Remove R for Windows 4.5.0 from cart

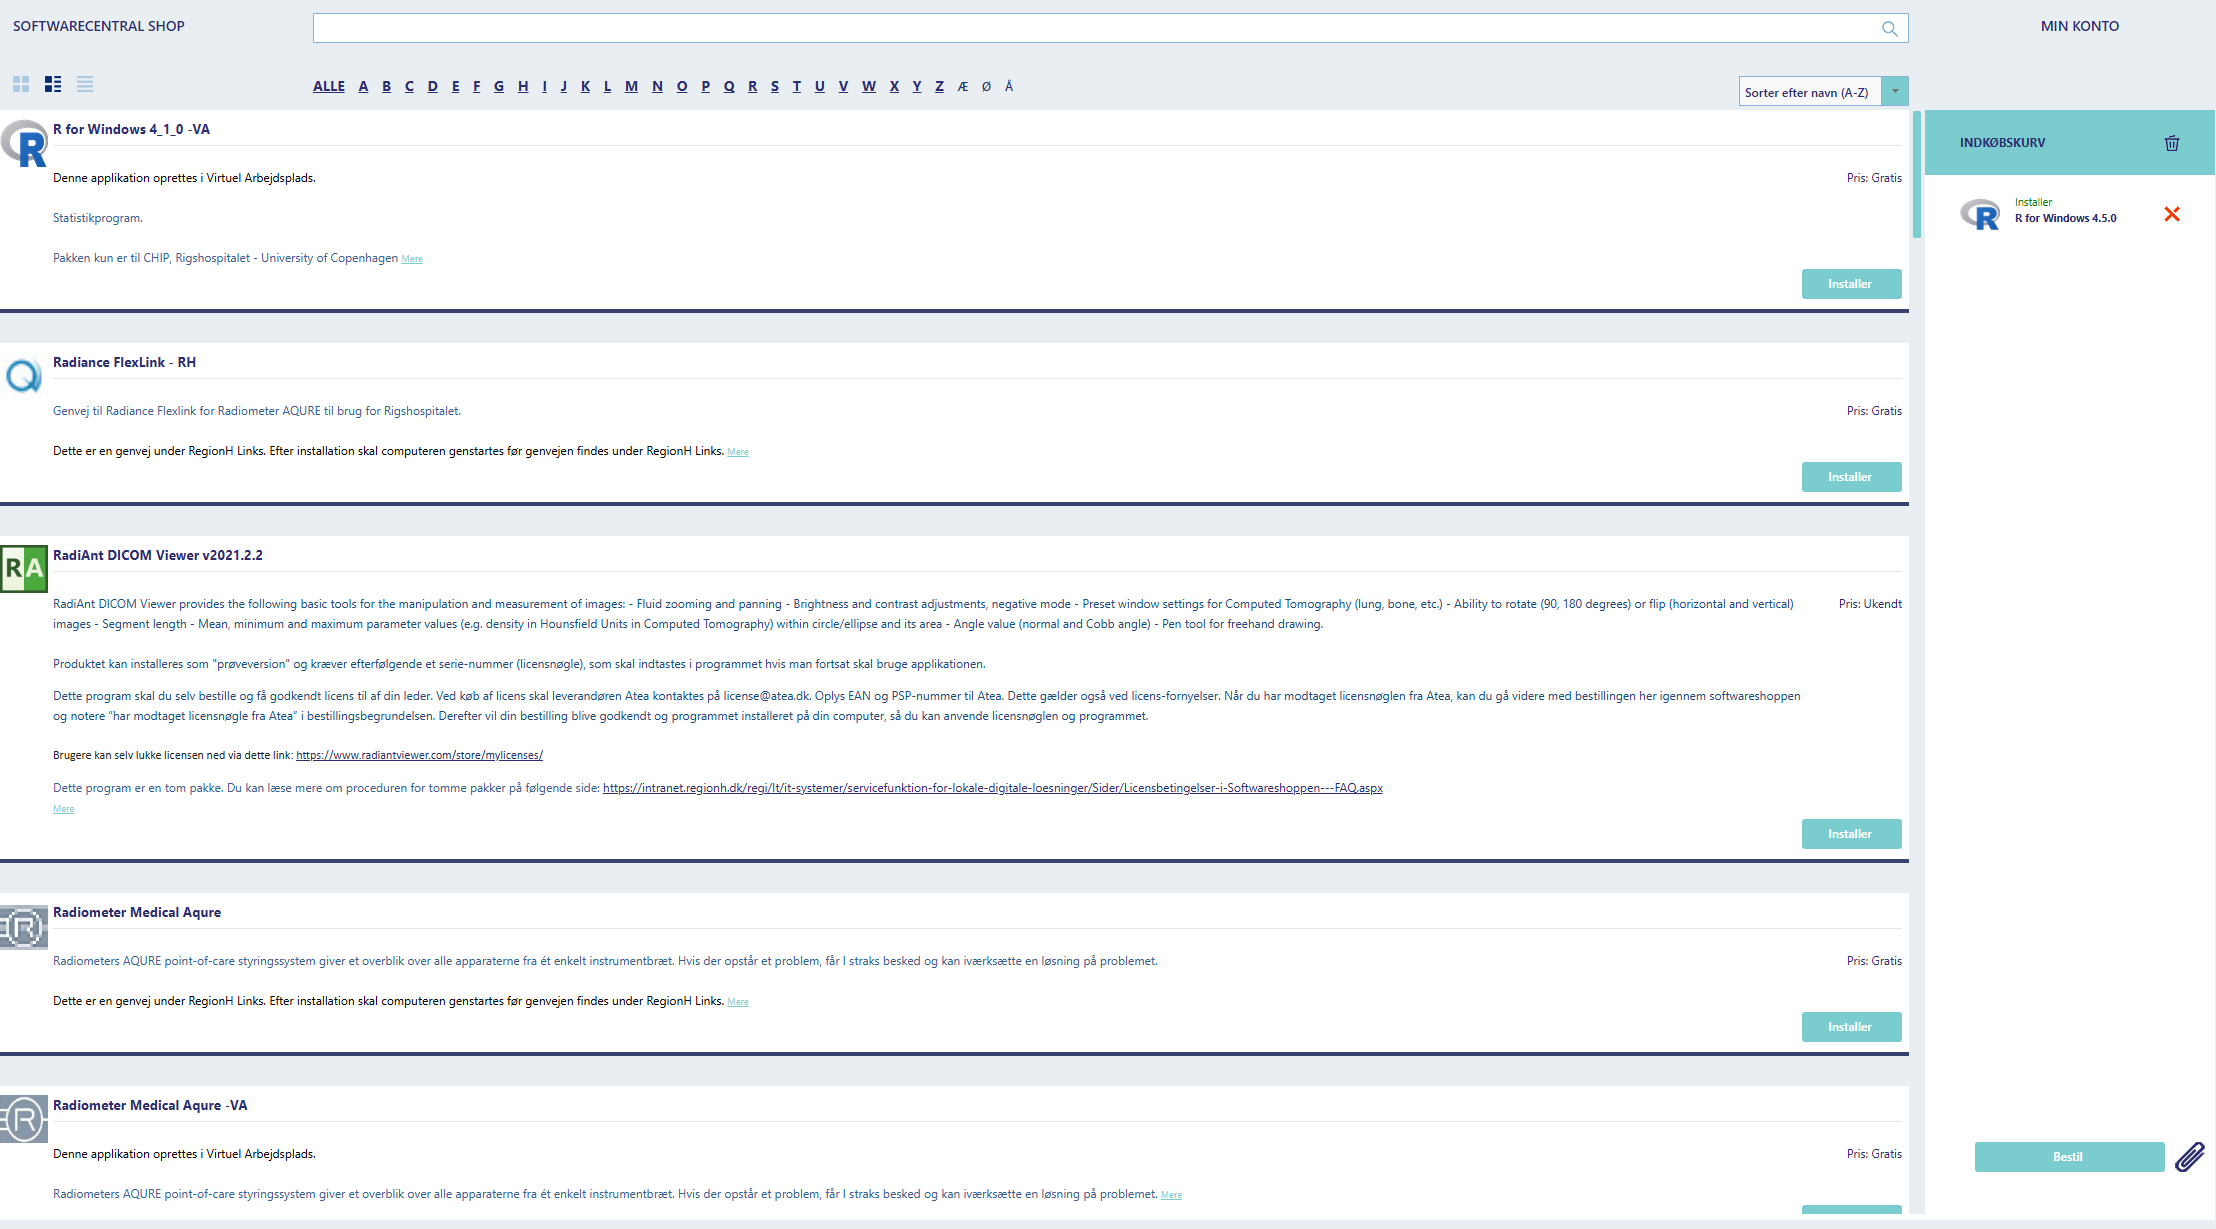coord(2172,214)
